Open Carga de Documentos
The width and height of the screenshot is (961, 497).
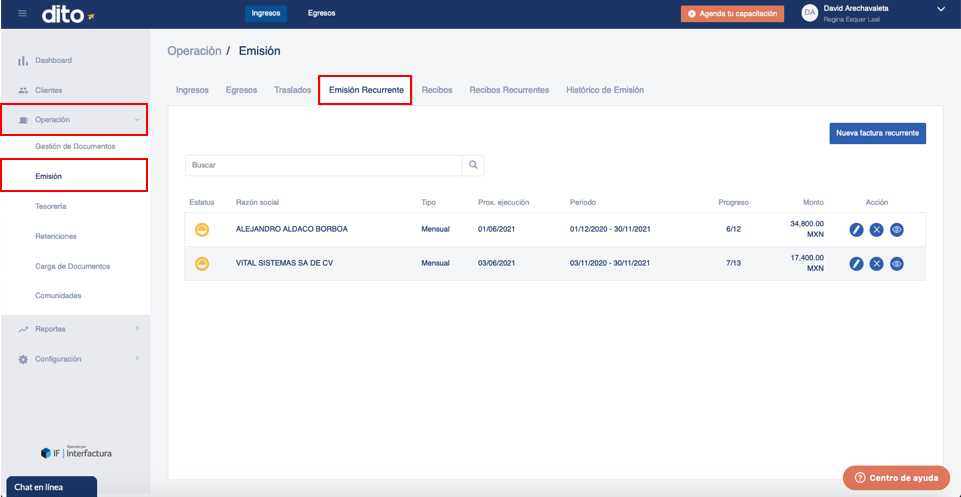click(72, 267)
